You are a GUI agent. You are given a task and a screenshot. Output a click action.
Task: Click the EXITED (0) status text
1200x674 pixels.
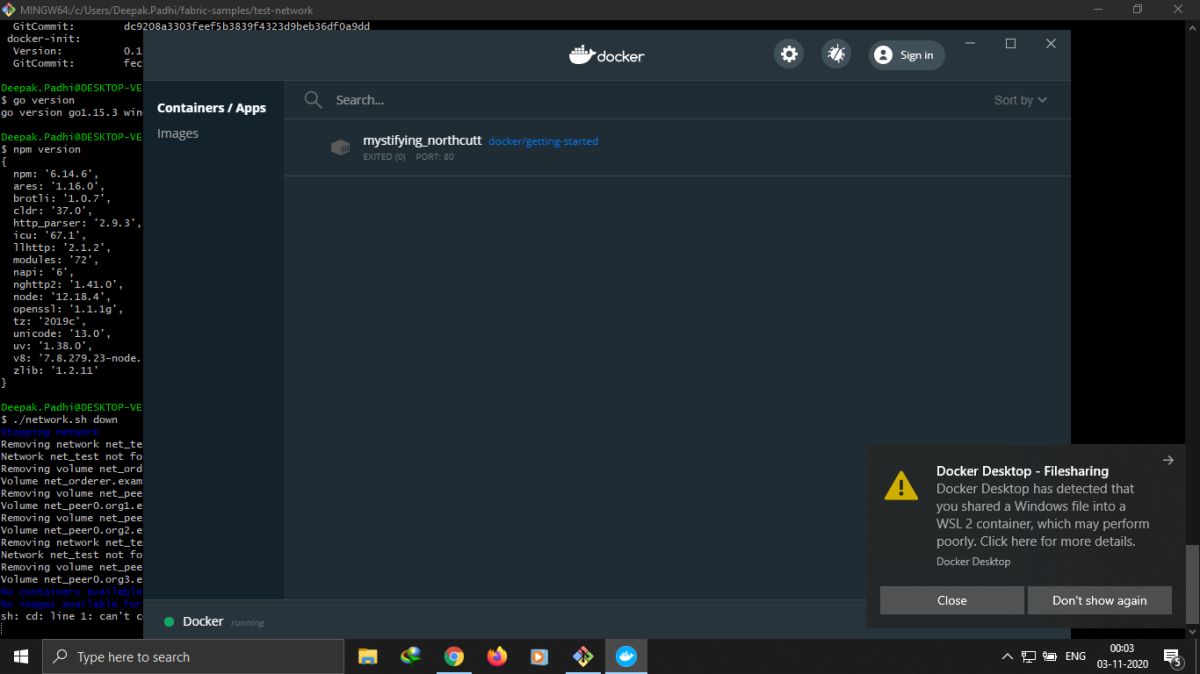point(384,157)
